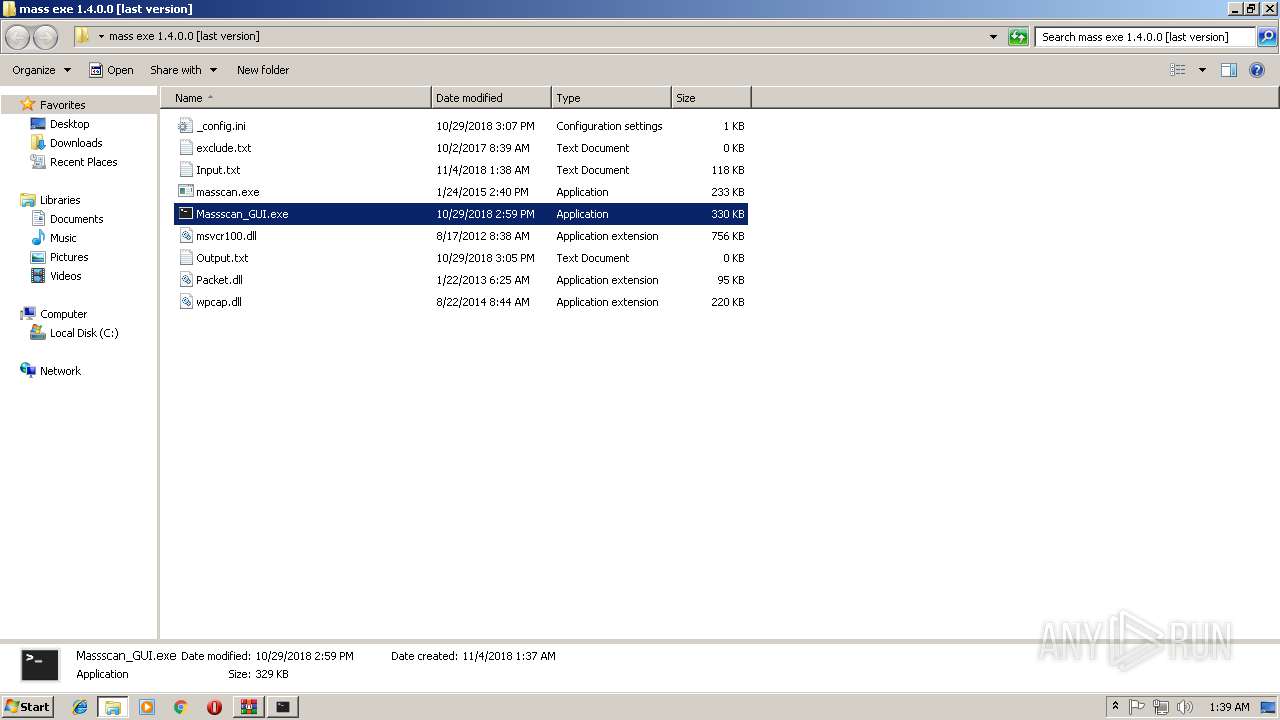1280x720 pixels.
Task: Click the Packet.dll file icon
Action: pyautogui.click(x=185, y=280)
